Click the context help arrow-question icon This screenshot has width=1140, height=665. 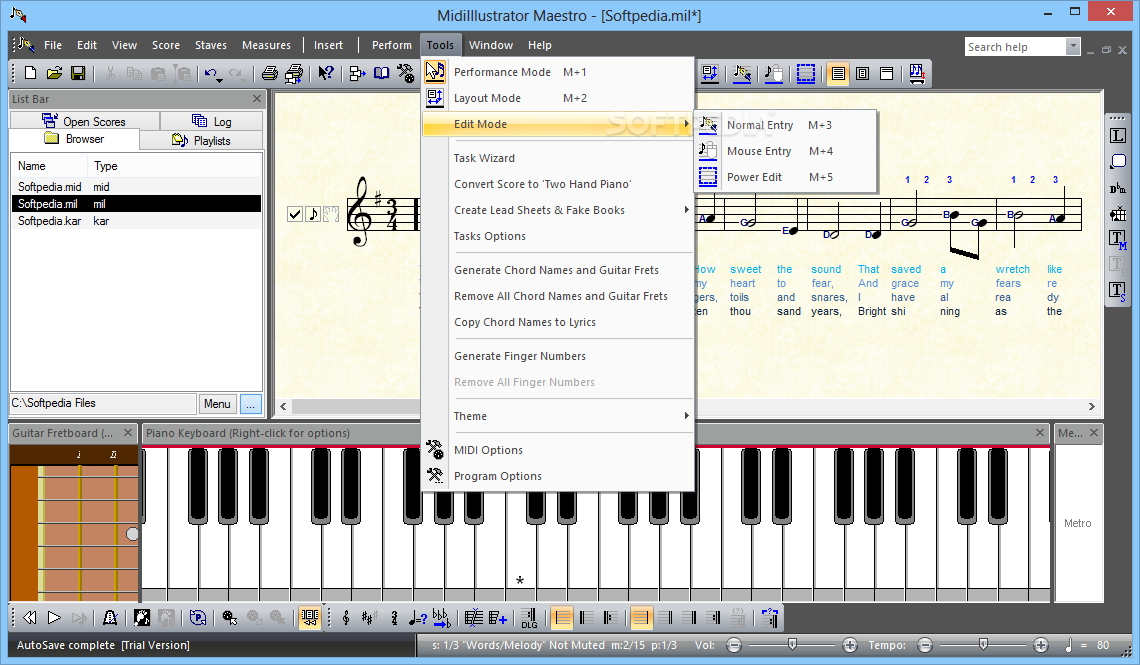[x=326, y=73]
